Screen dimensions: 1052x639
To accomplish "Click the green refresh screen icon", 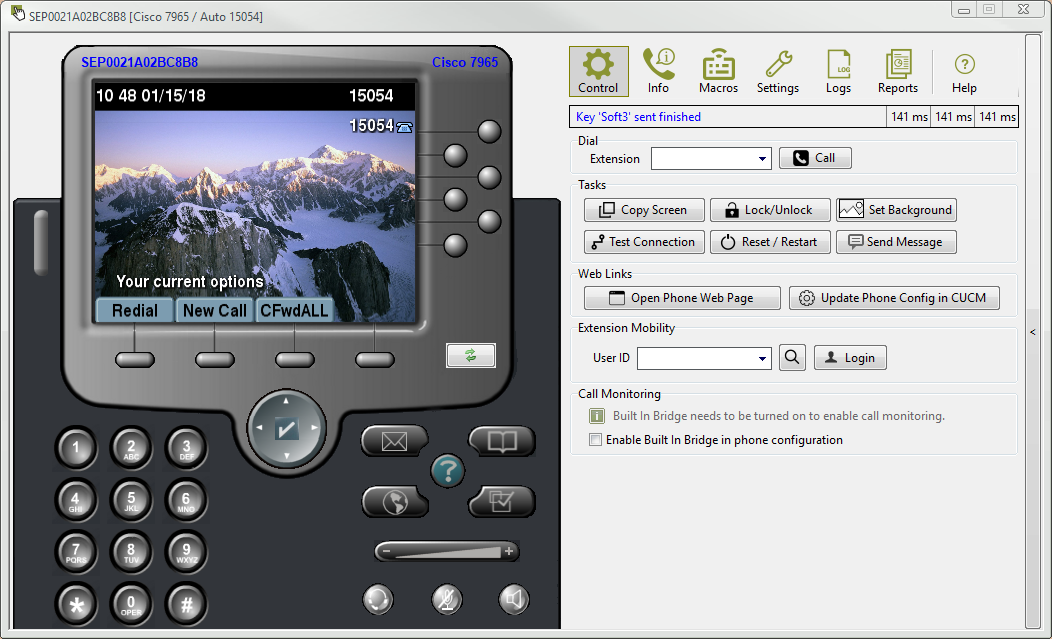I will coord(471,356).
